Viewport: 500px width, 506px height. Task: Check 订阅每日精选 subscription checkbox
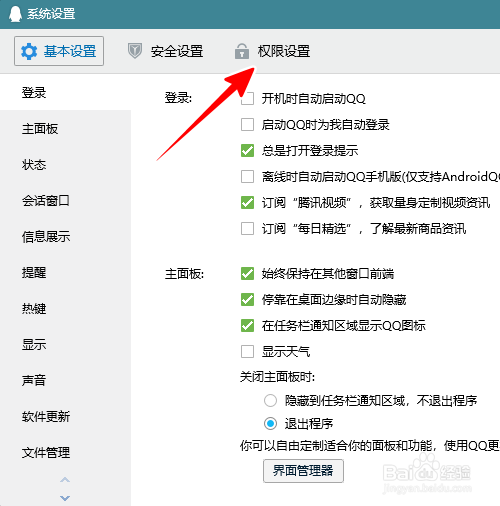(x=247, y=229)
